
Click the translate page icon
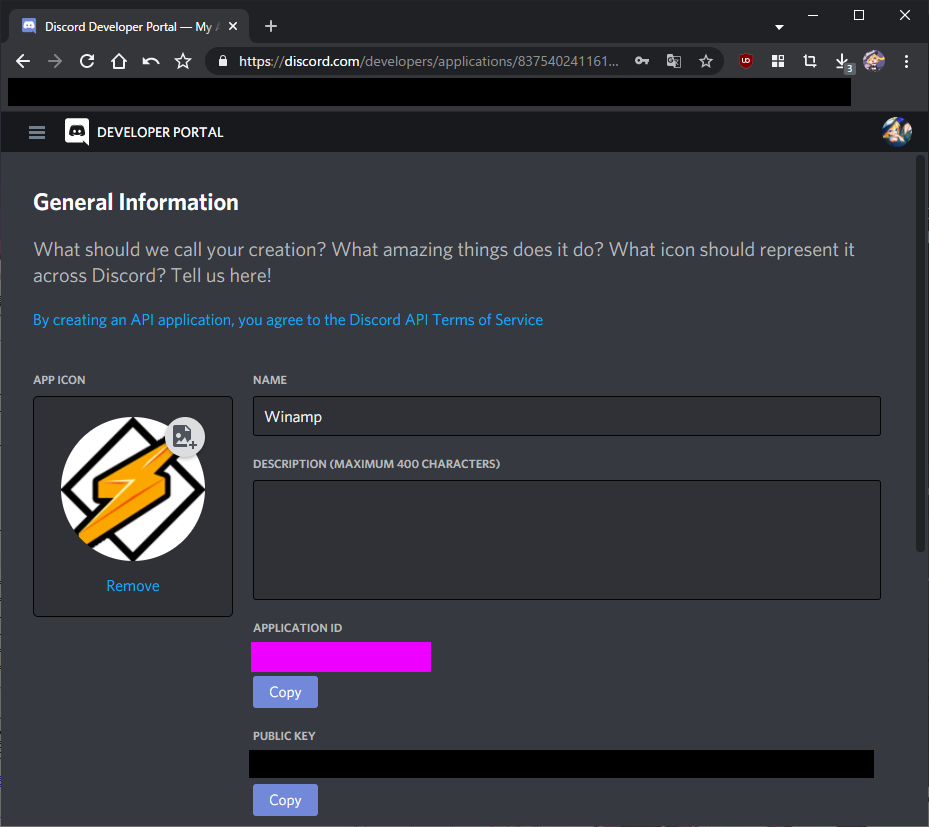[674, 61]
